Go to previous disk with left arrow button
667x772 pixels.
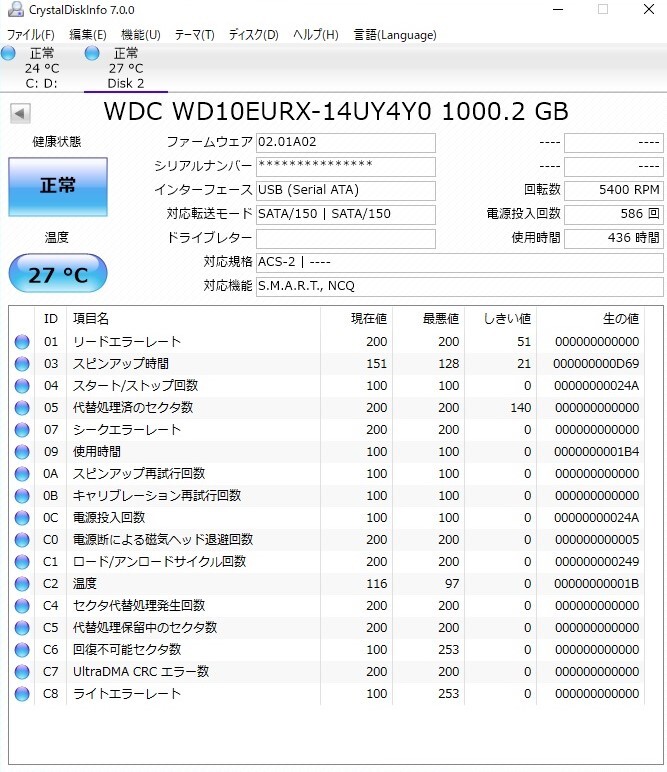click(x=20, y=114)
